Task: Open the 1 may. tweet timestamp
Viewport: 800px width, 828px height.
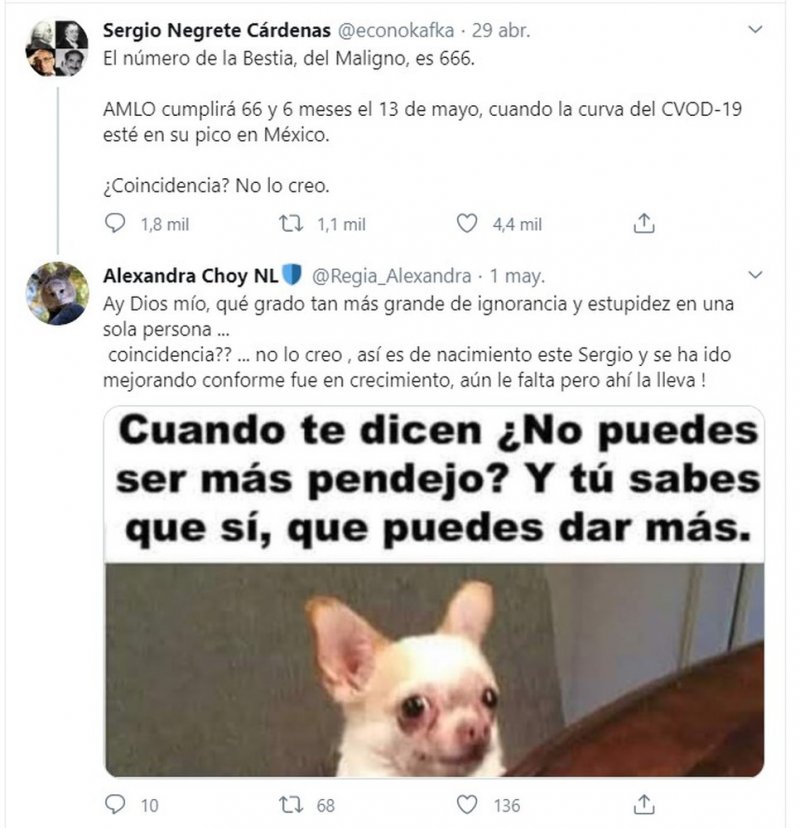Action: [x=517, y=276]
